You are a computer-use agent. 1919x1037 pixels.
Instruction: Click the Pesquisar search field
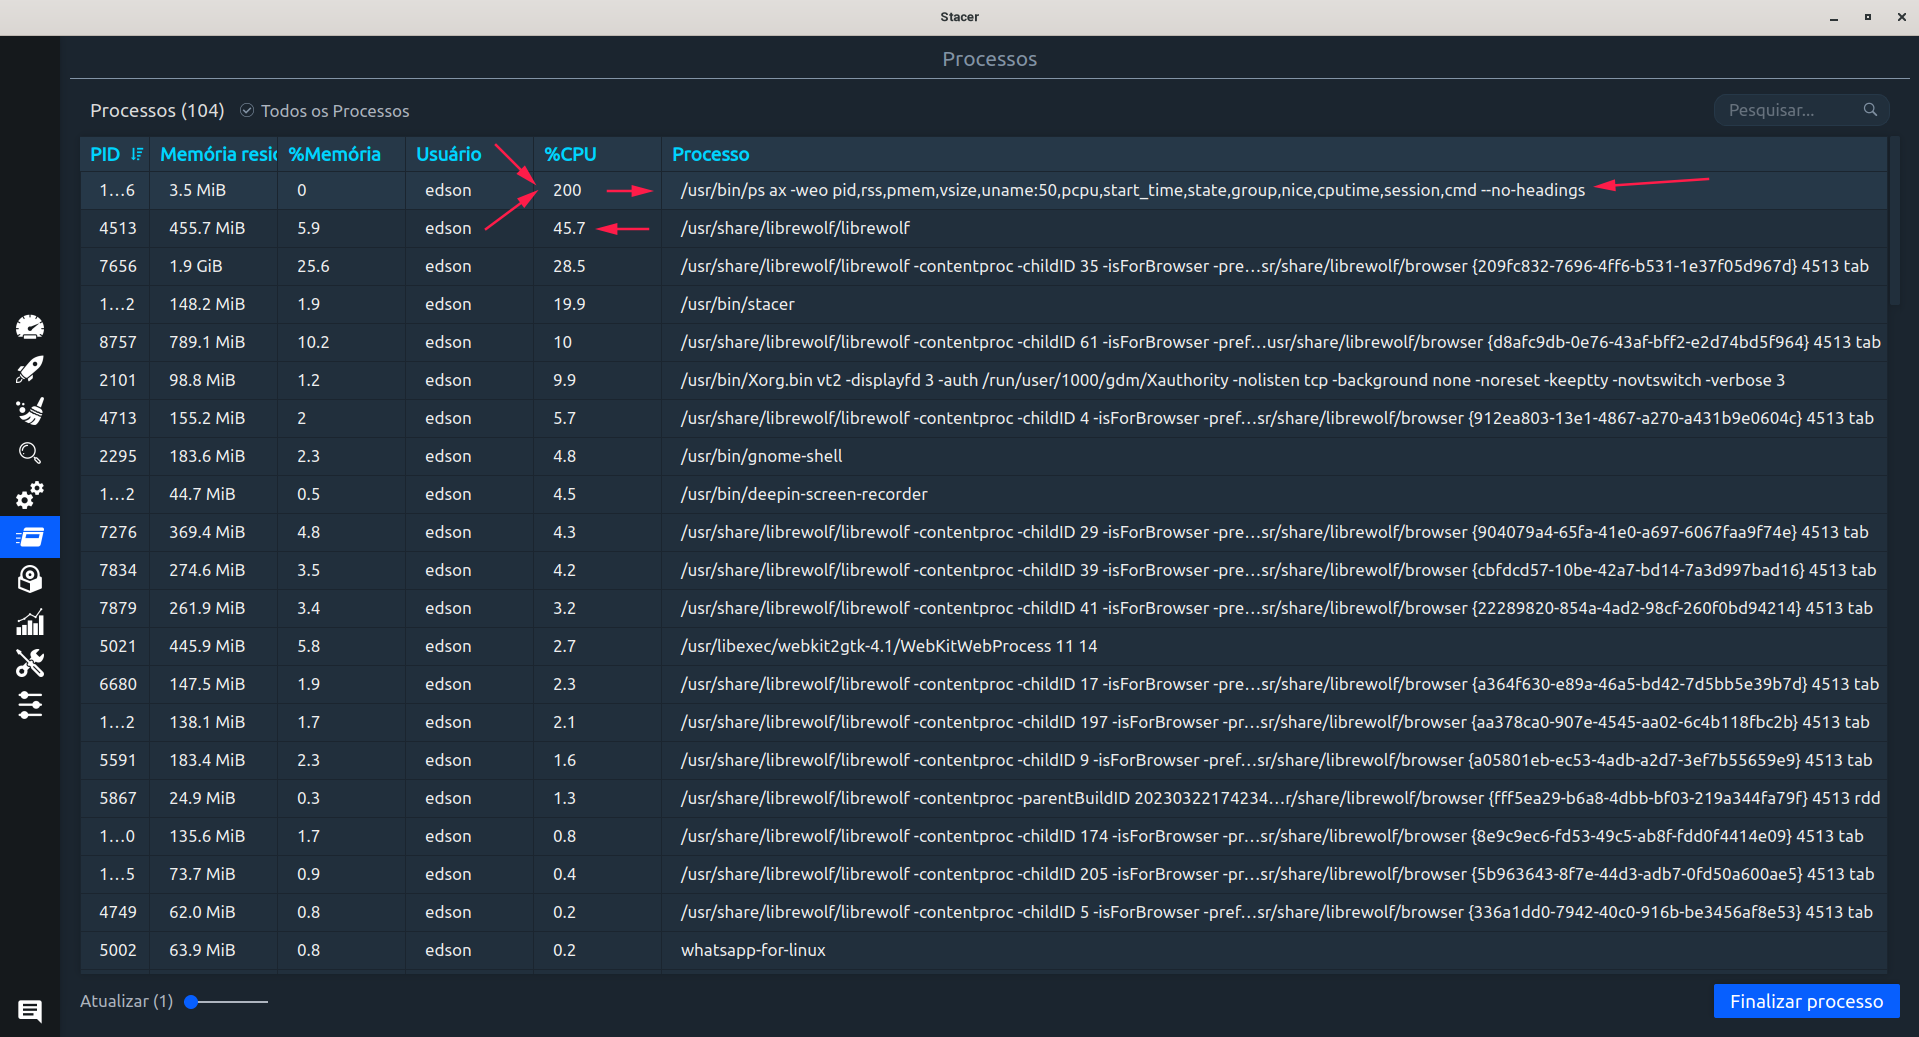point(1790,110)
